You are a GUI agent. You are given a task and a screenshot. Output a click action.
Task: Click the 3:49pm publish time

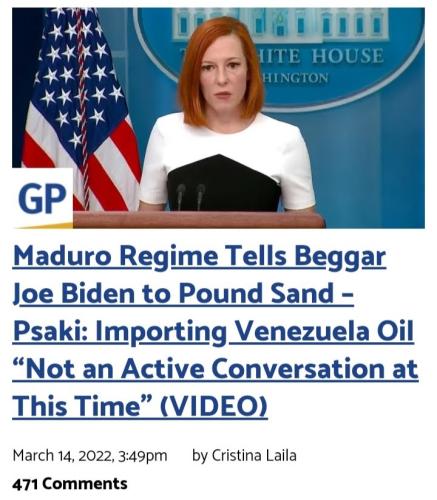(143, 456)
